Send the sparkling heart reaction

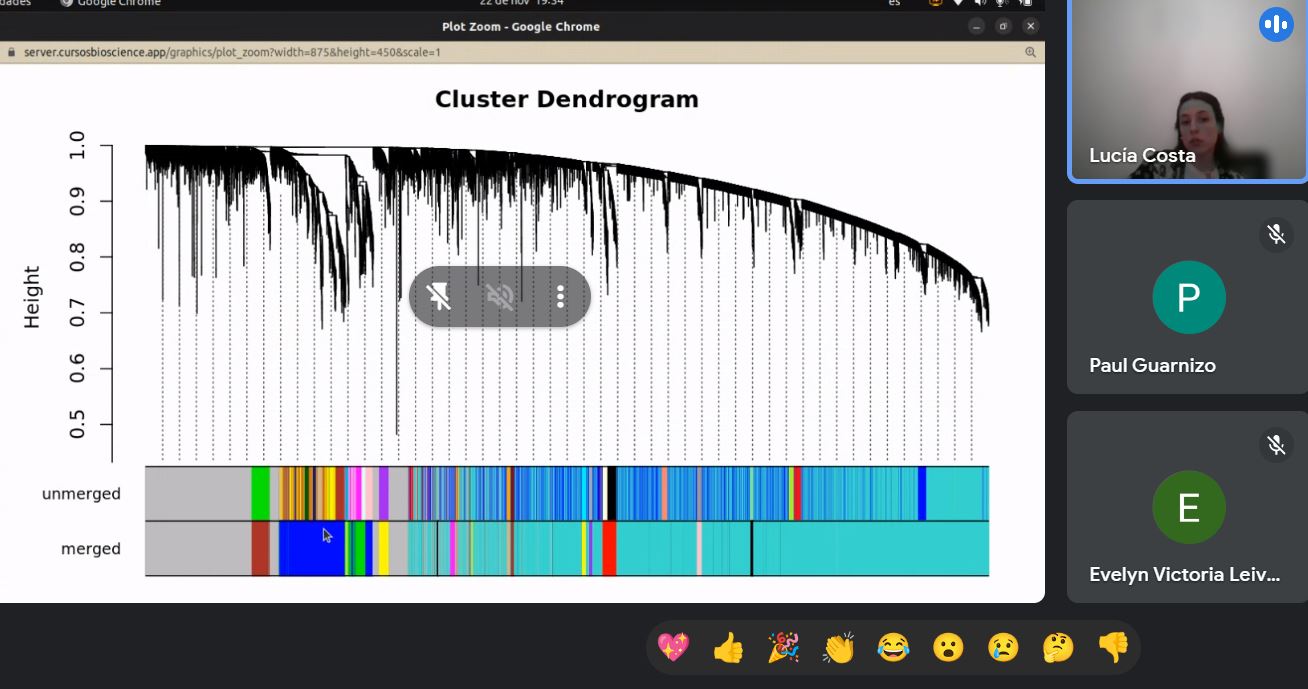tap(674, 647)
